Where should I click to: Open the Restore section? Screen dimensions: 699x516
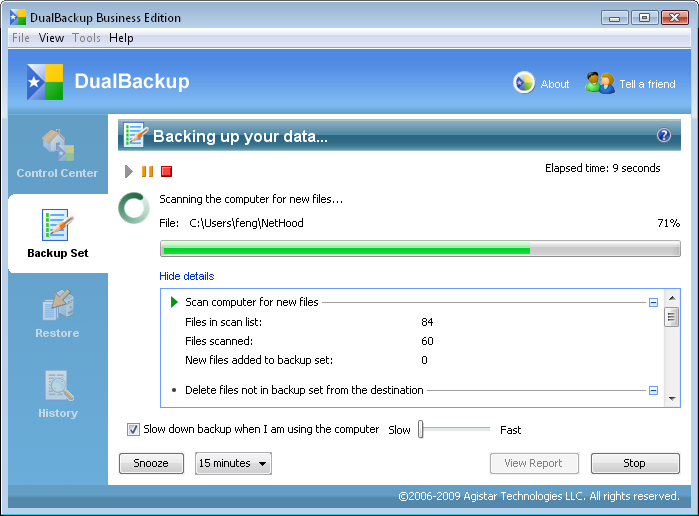coord(58,314)
